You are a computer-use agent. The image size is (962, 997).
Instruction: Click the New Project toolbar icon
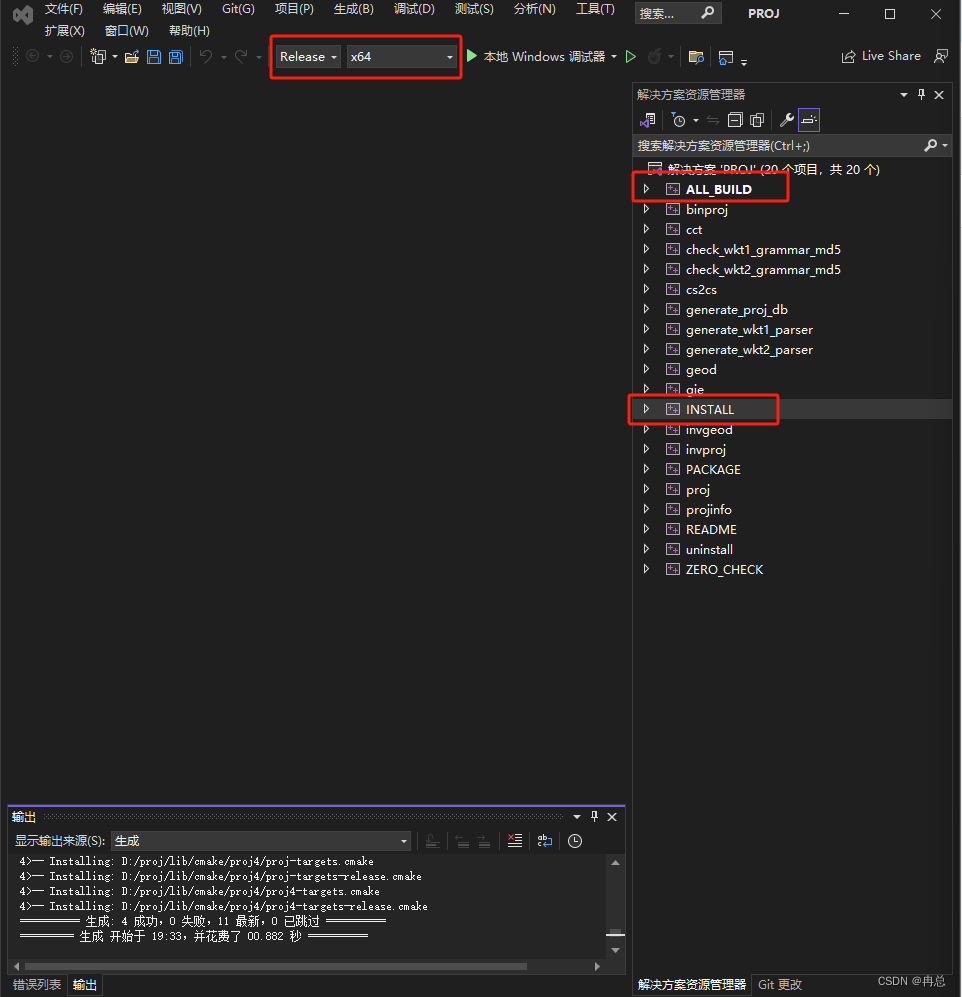tap(97, 57)
